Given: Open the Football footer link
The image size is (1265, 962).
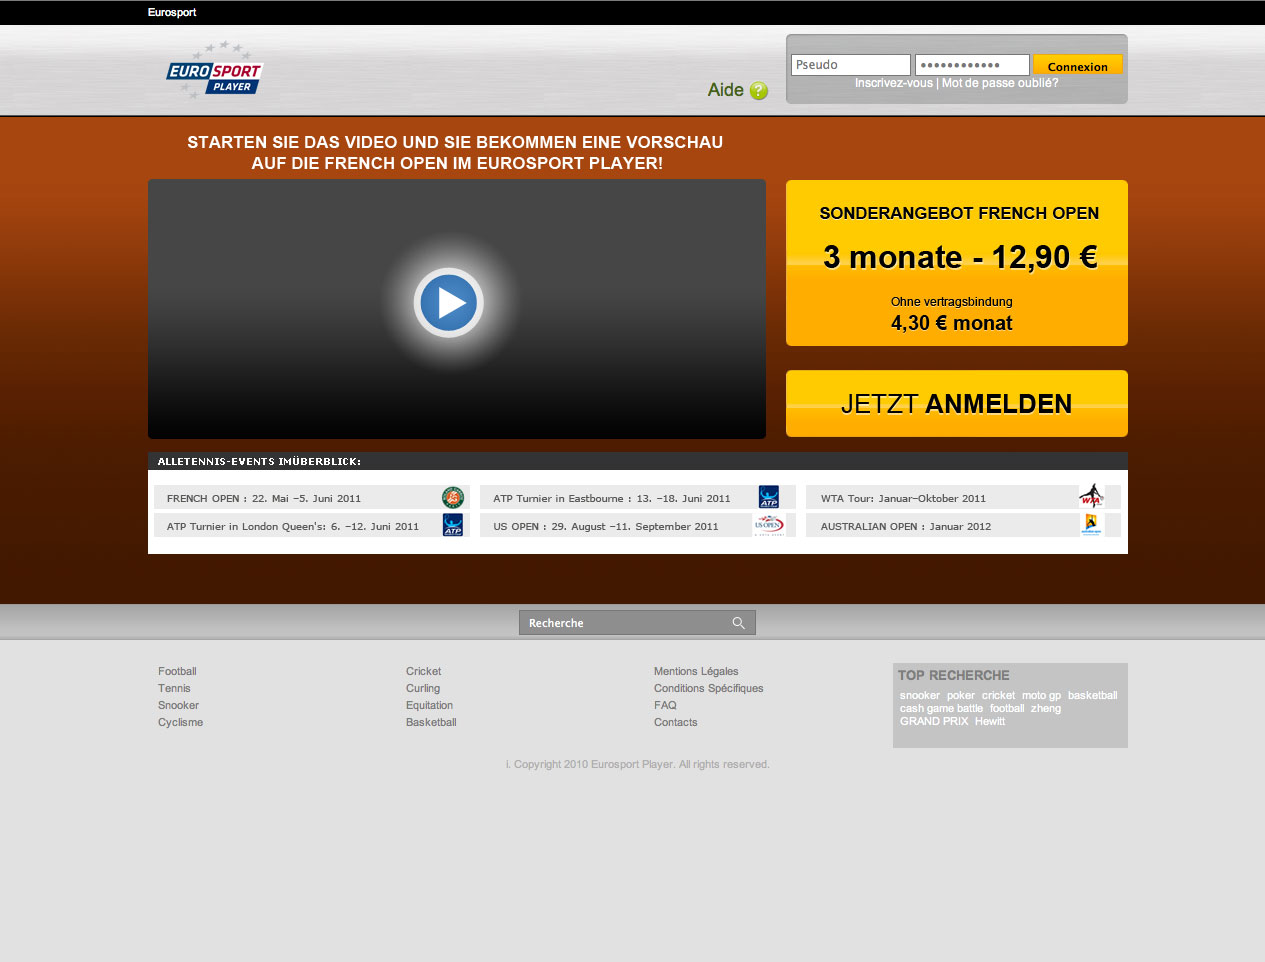Looking at the screenshot, I should click(x=177, y=671).
